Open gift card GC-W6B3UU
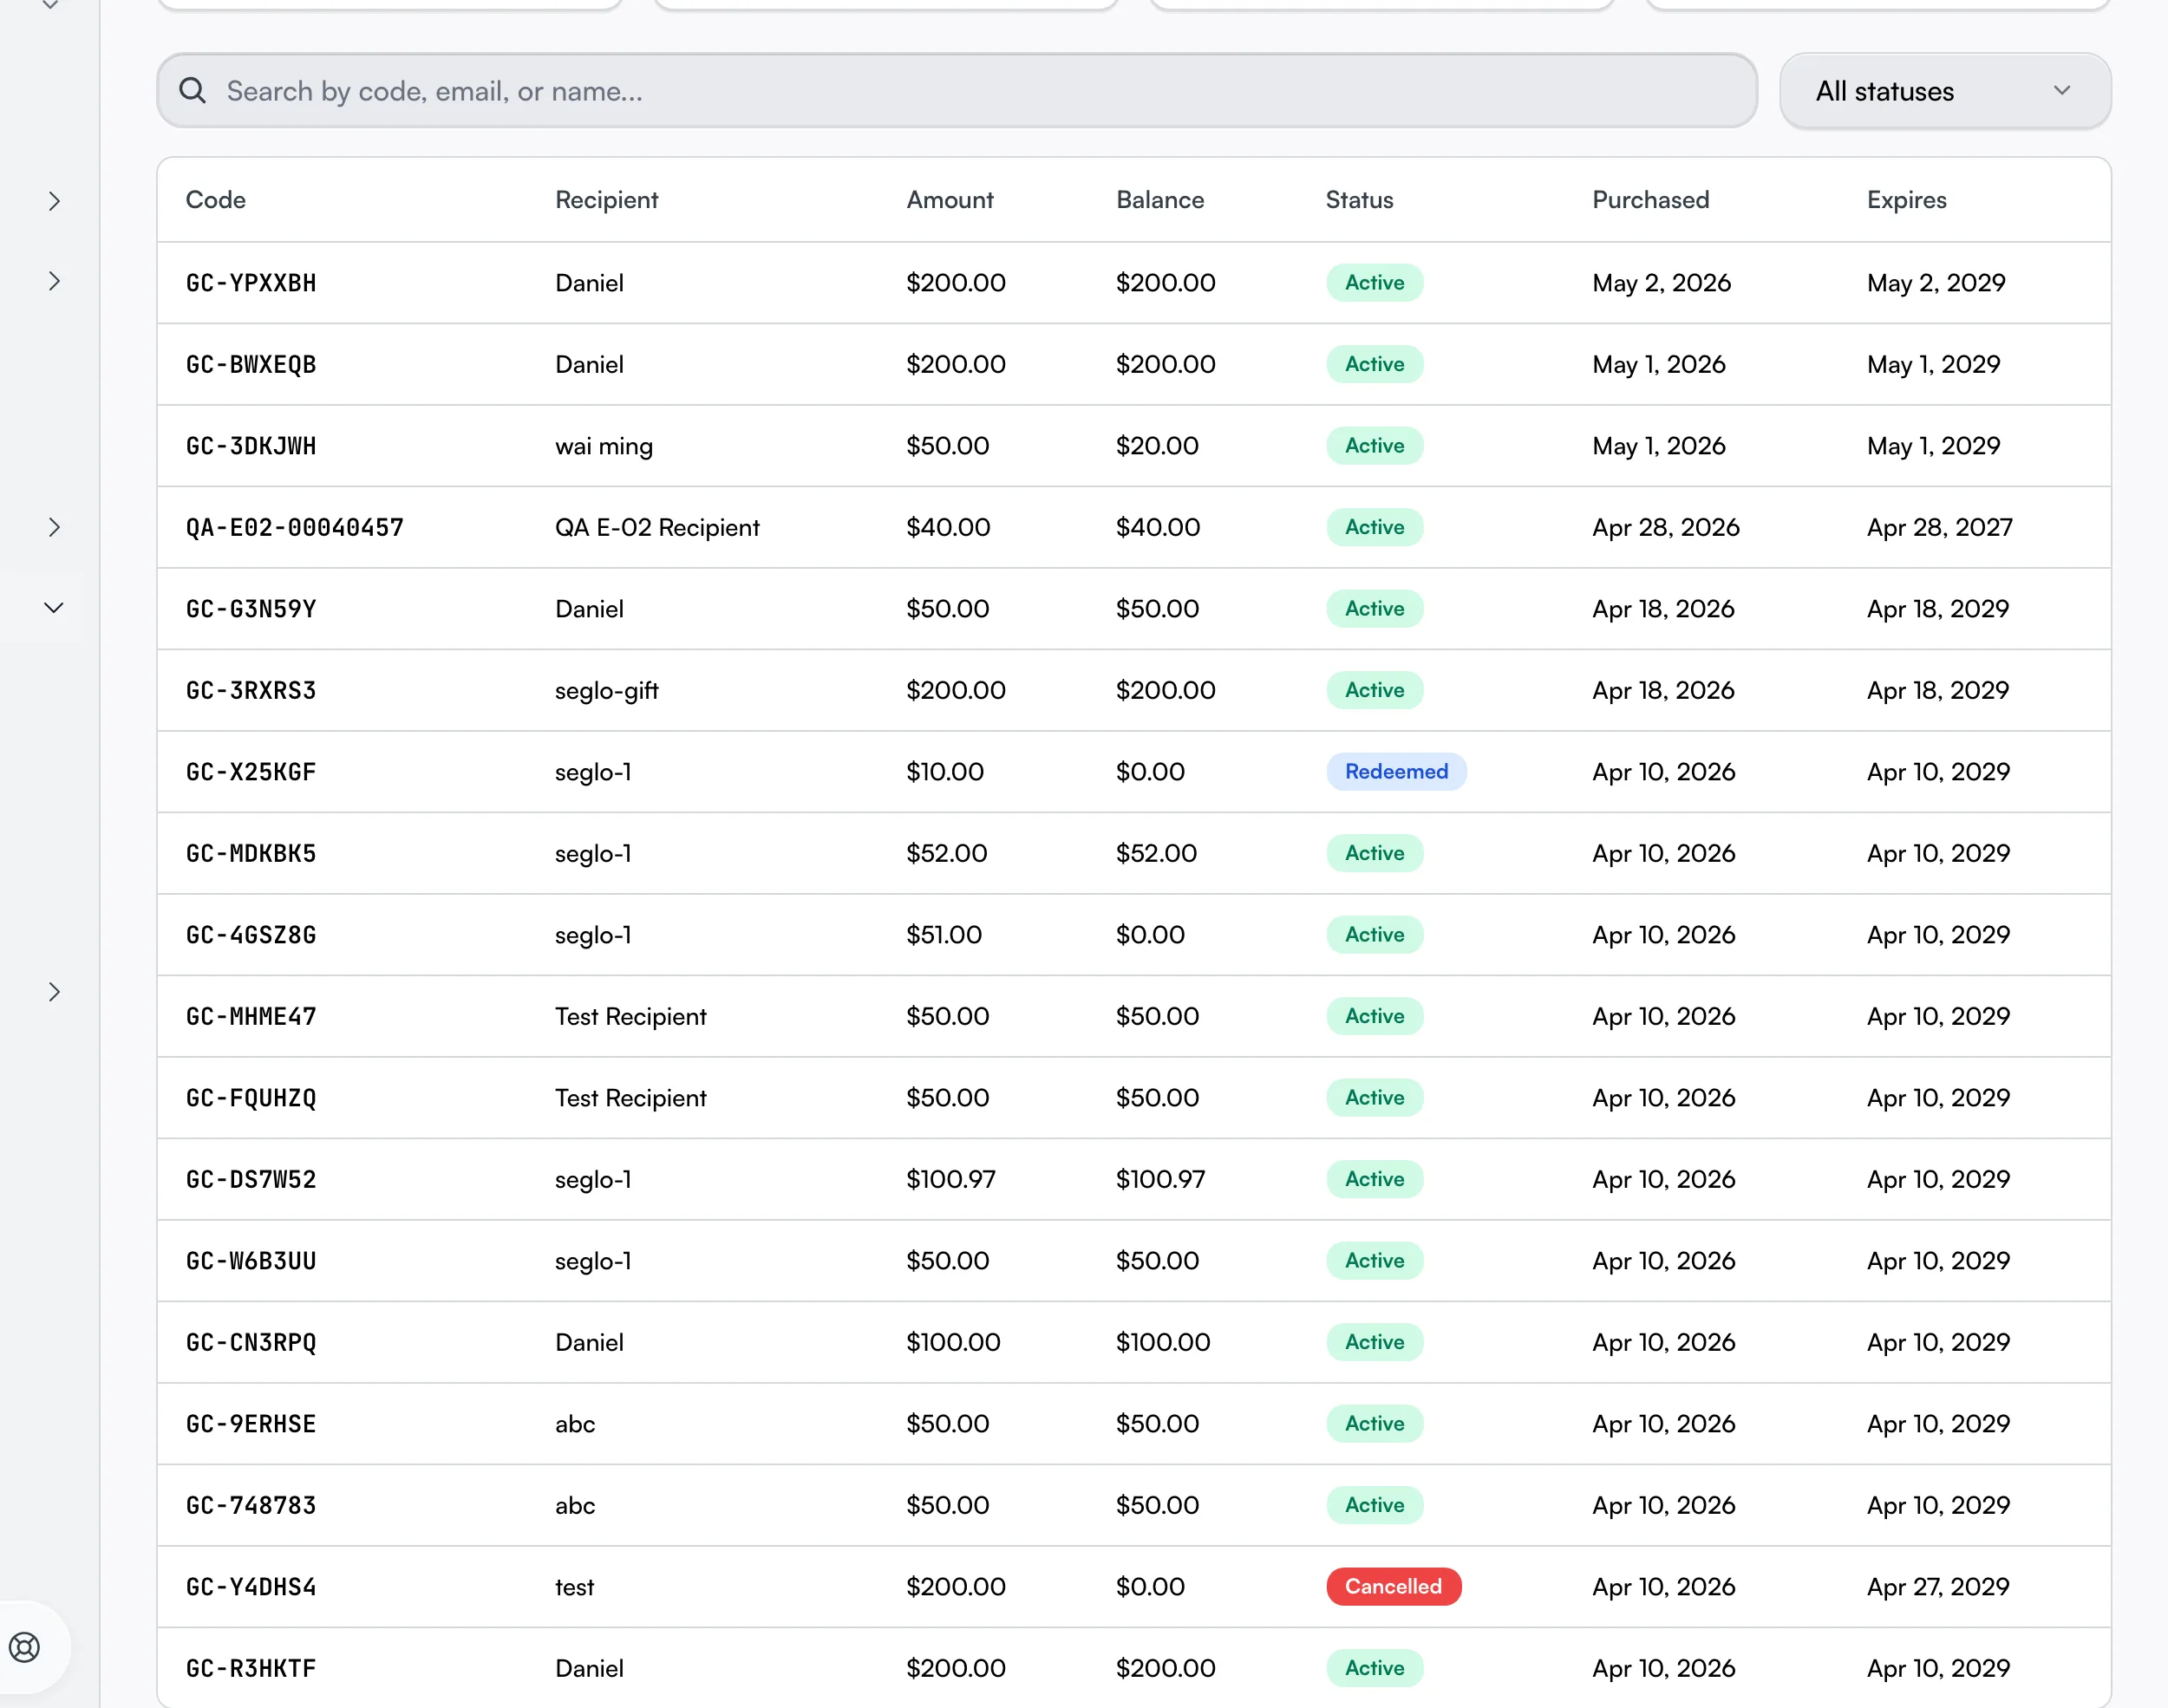 [x=251, y=1261]
